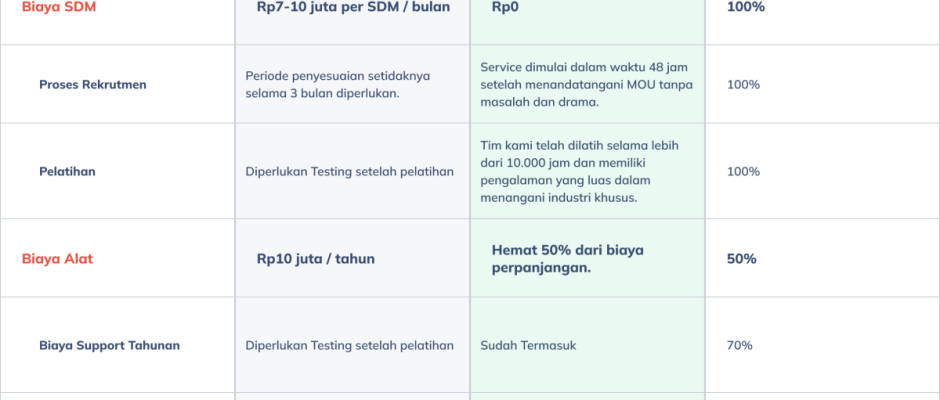Click the Service dimulai dalam 48 jam text
This screenshot has height=400, width=940.
(586, 84)
